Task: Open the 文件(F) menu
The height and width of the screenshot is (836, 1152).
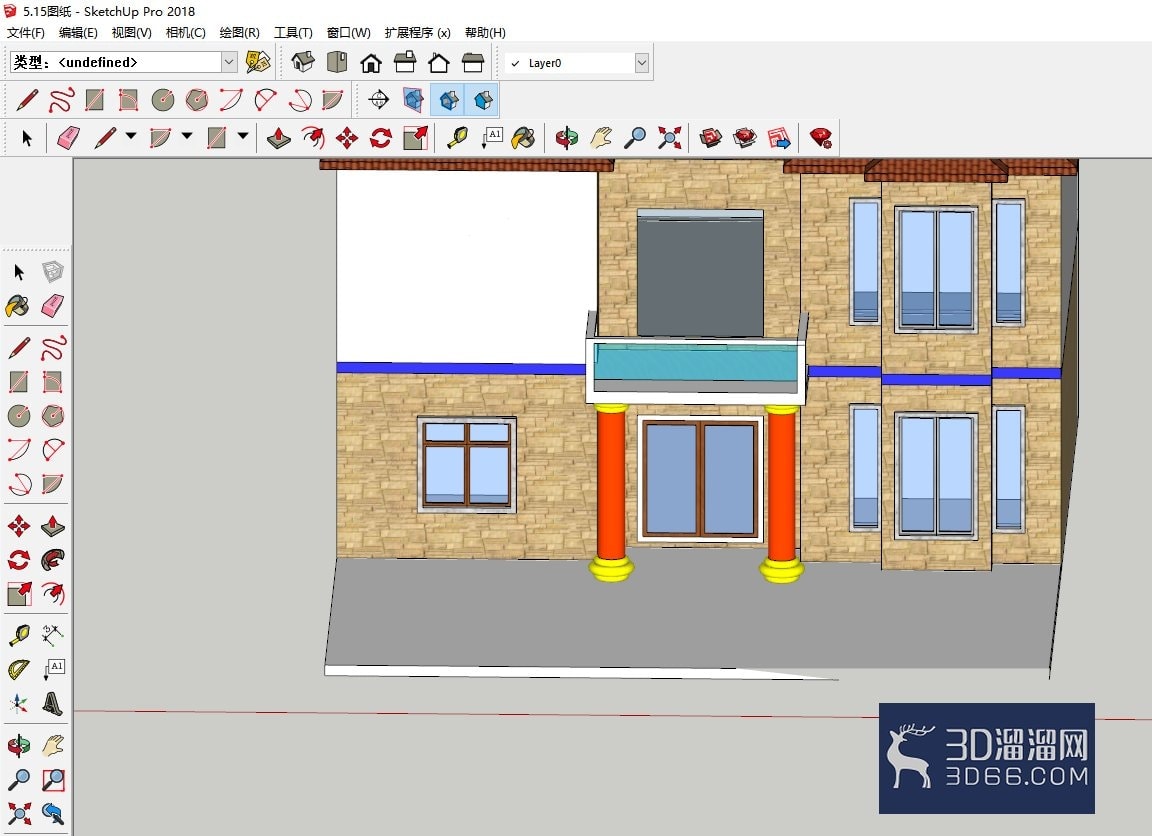Action: (26, 32)
